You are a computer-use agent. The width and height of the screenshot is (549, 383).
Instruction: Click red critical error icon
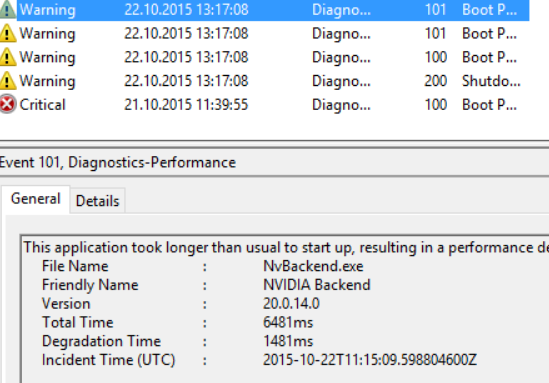(x=8, y=104)
